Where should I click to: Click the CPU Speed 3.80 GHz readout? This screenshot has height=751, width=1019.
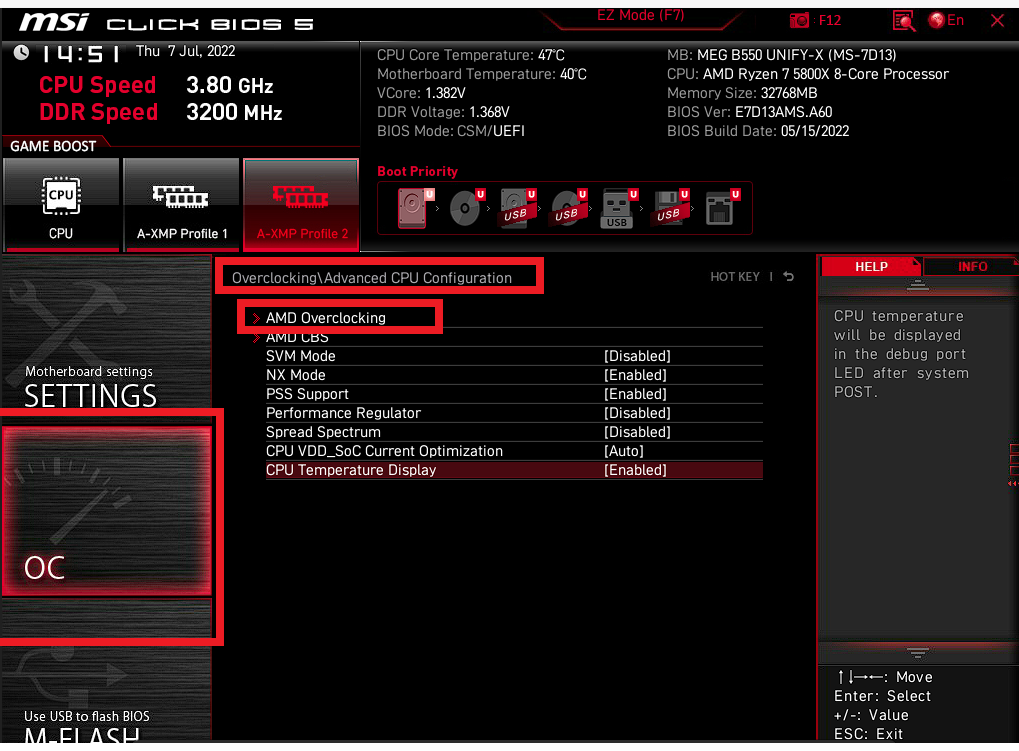[156, 85]
